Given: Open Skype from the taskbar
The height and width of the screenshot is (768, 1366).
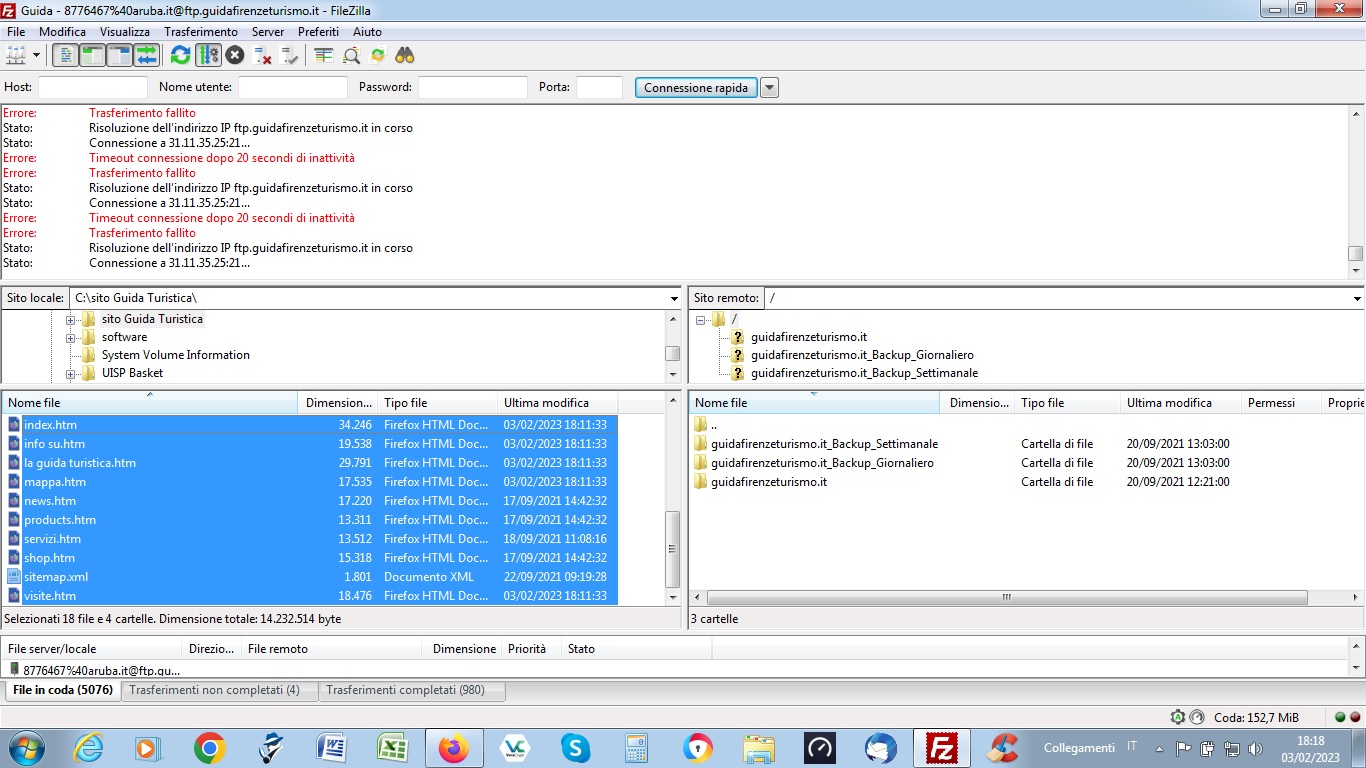Looking at the screenshot, I should point(575,748).
